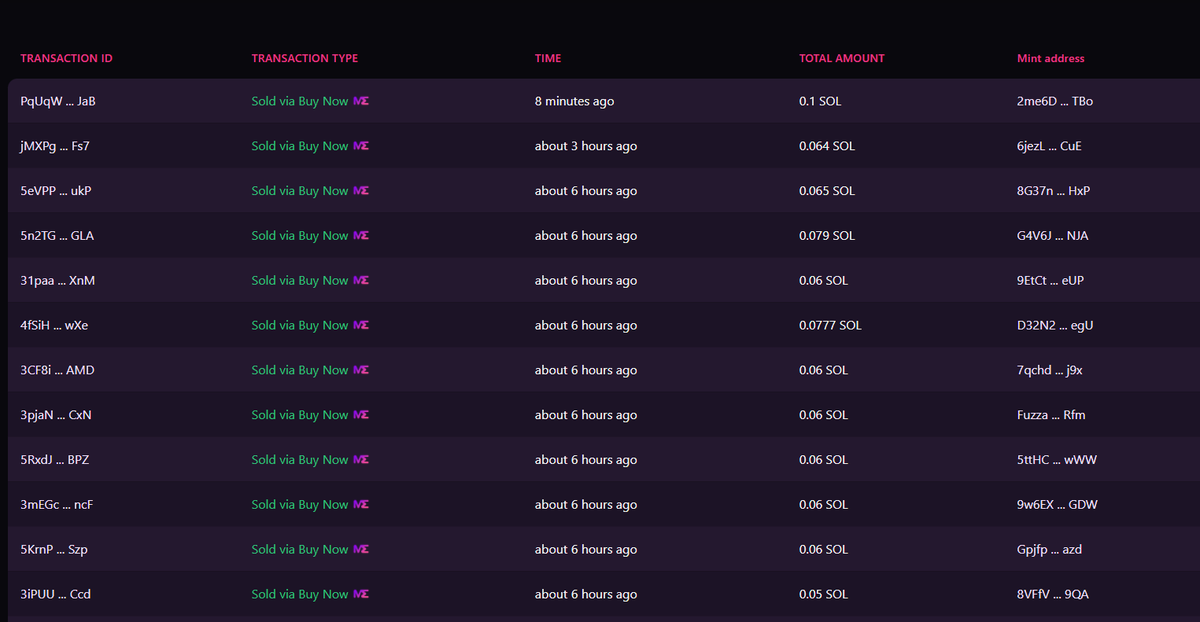Click the Magic Eden icon in 3iPUU row

[361, 594]
